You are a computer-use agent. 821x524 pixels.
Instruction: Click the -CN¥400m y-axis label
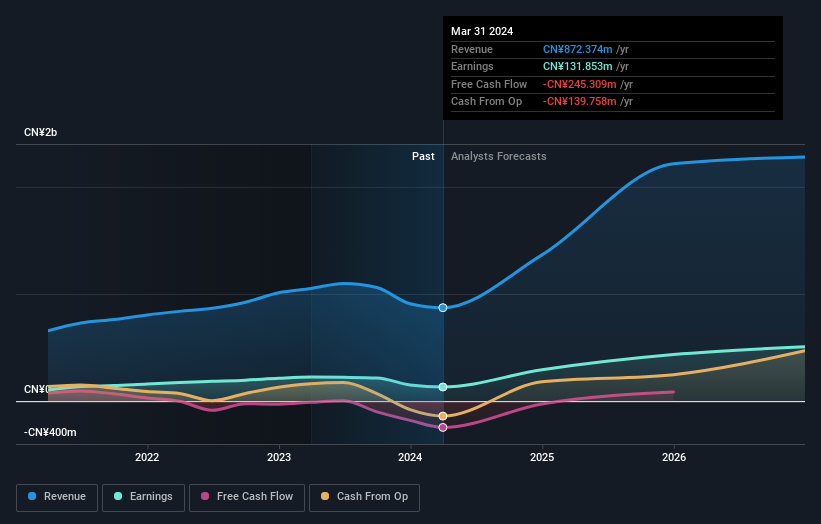click(x=50, y=432)
